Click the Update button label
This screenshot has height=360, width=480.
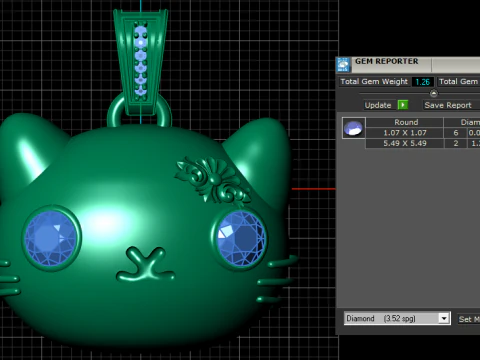pyautogui.click(x=378, y=105)
